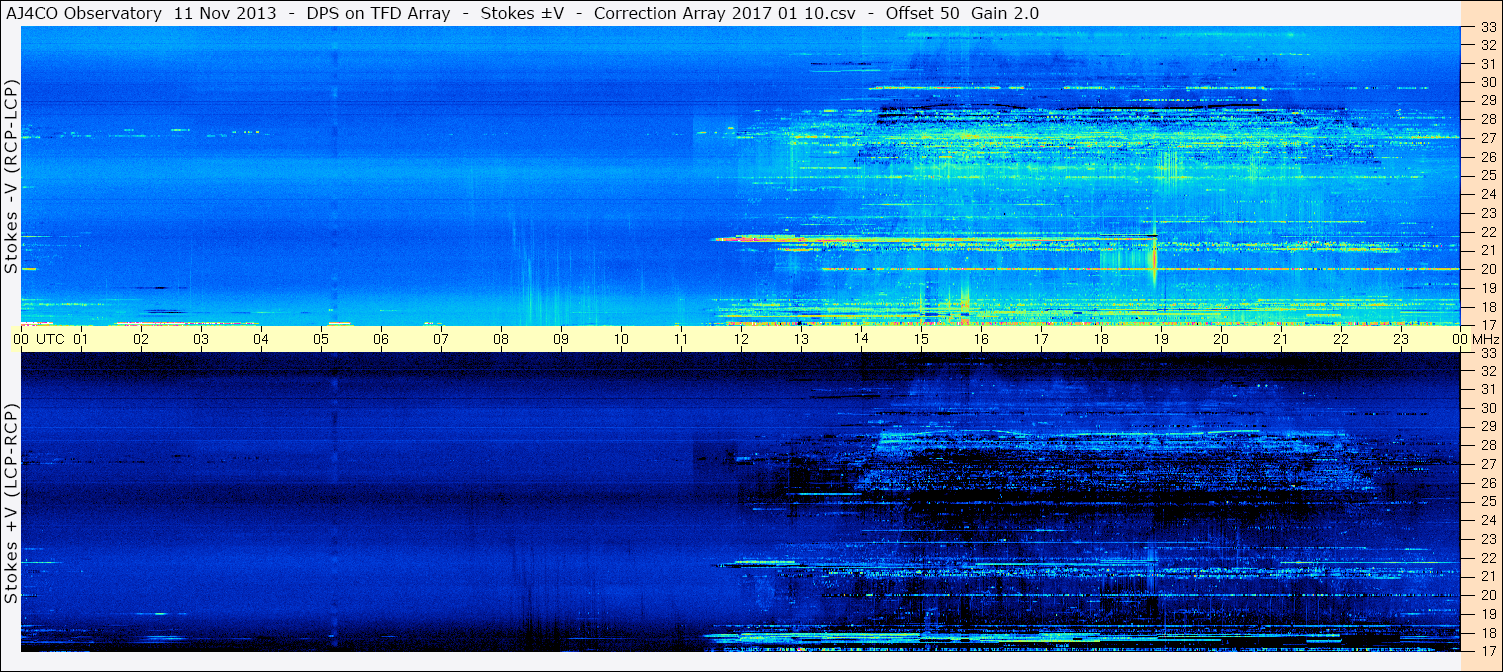Click the 12 hour mark on UTC axis
This screenshot has height=672, width=1503.
point(741,339)
